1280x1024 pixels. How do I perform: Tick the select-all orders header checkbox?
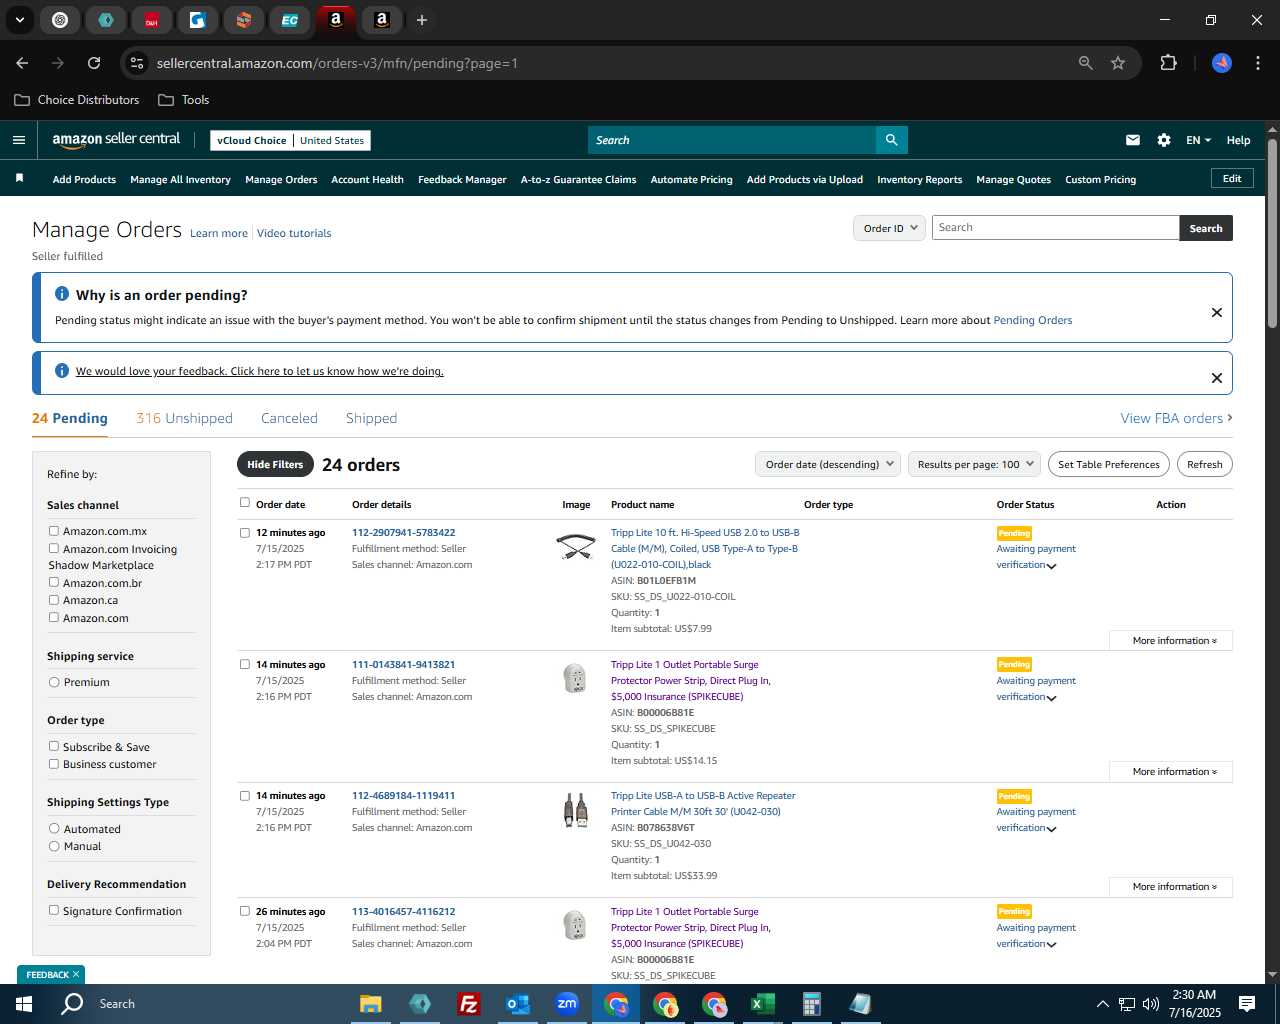(x=244, y=503)
